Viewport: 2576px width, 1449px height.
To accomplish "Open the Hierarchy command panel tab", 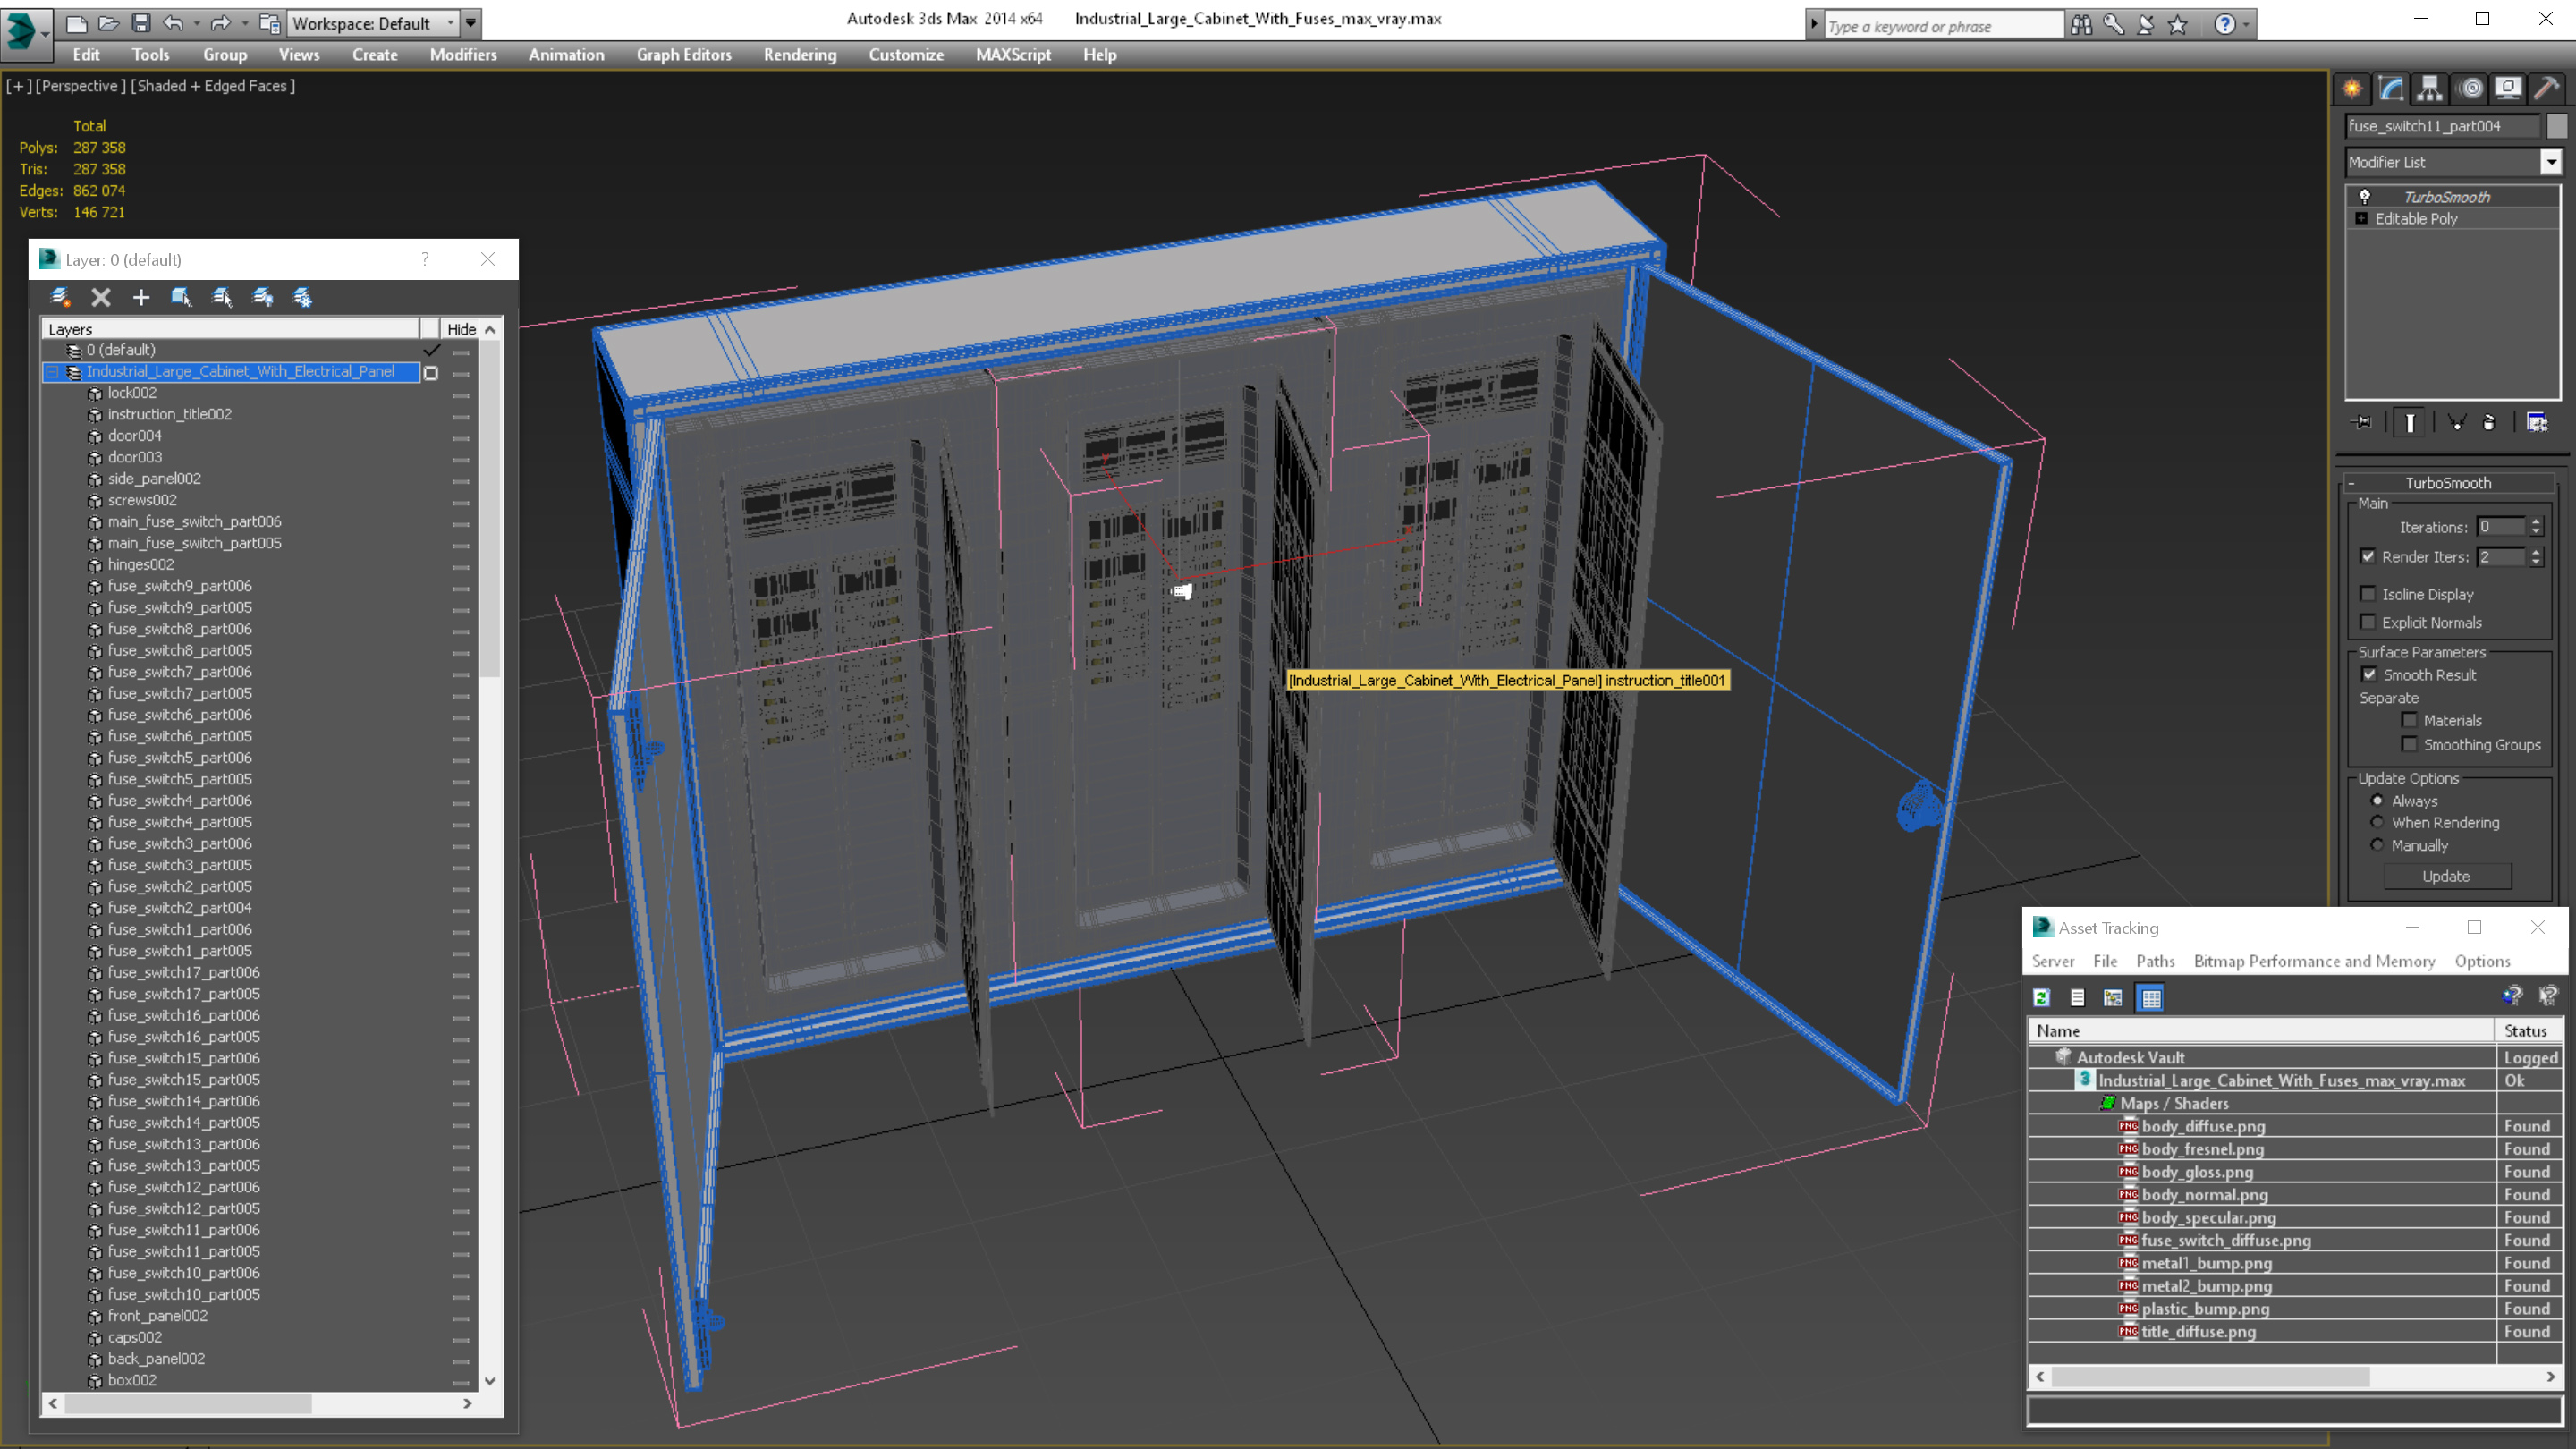I will click(2429, 88).
